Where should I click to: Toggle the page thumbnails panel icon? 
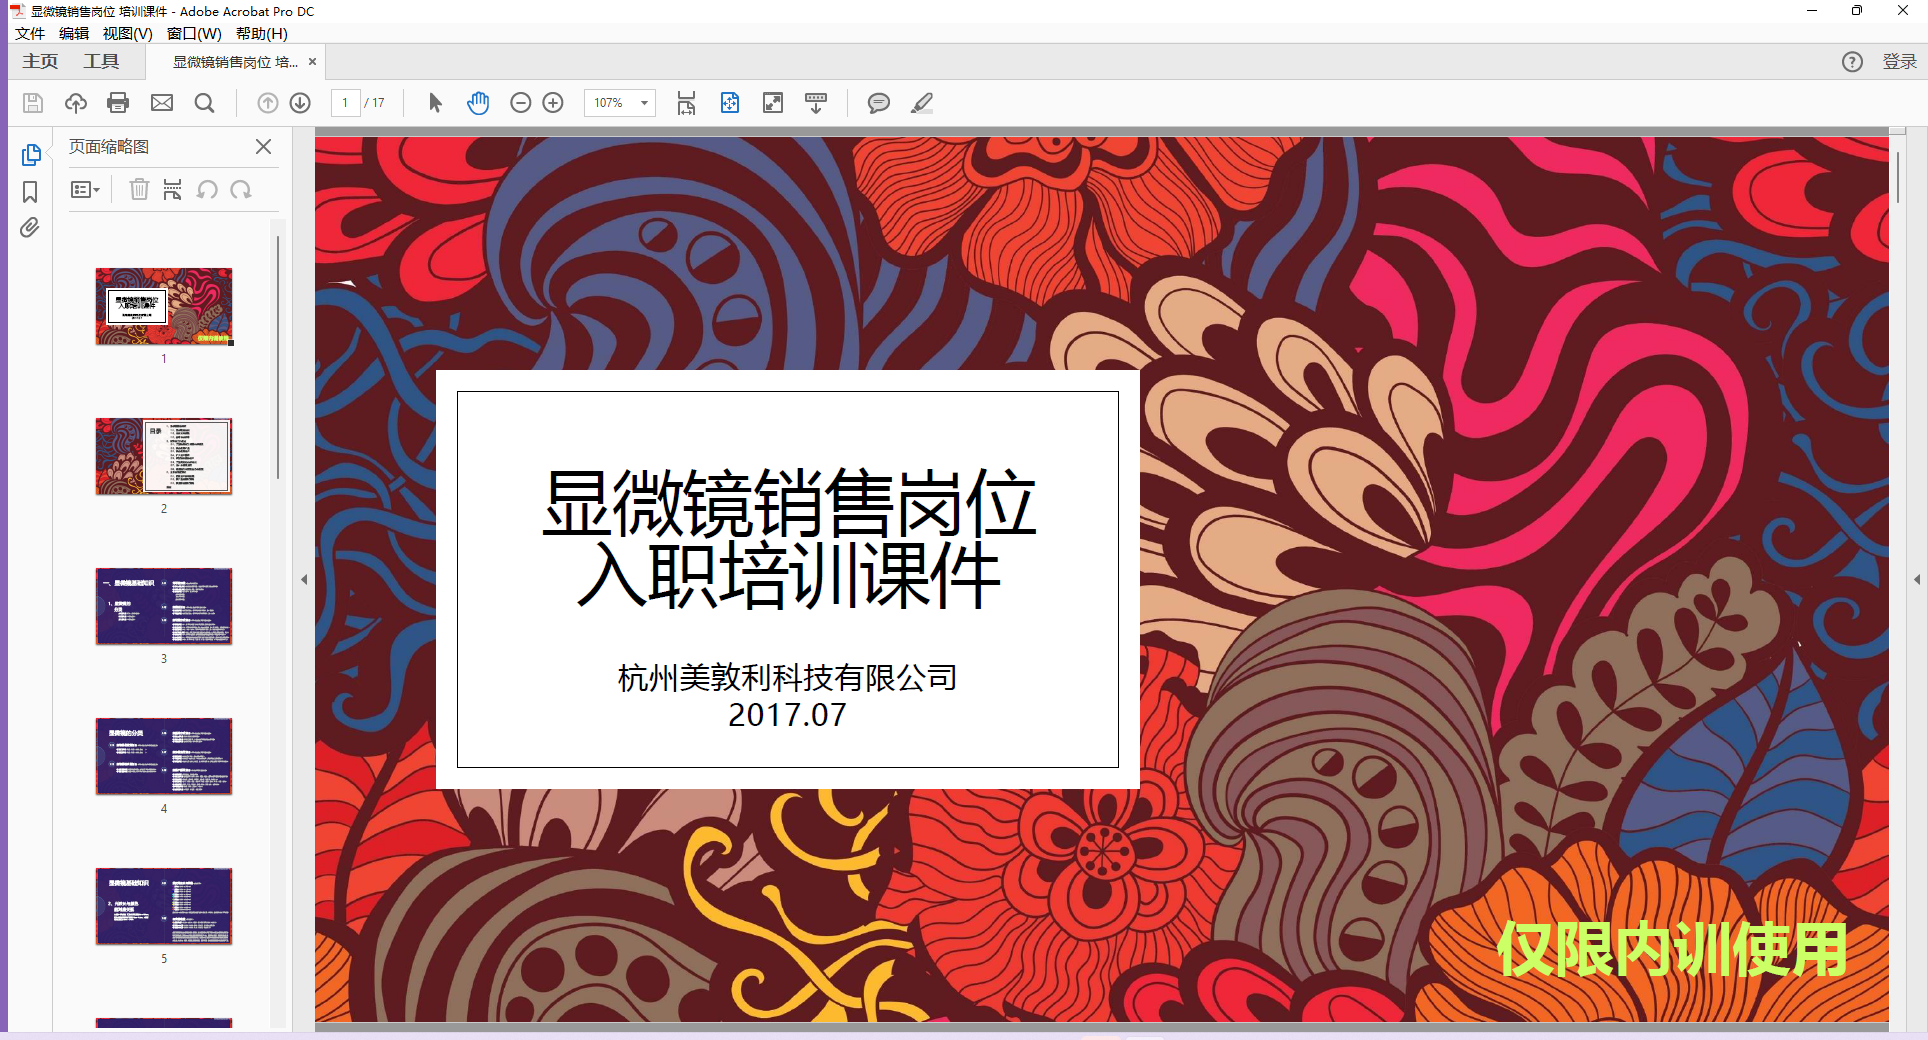click(31, 155)
